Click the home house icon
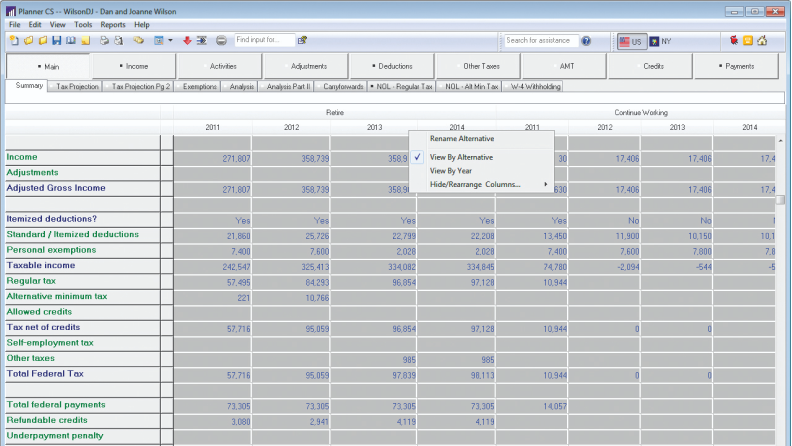792x446 pixels. point(762,40)
